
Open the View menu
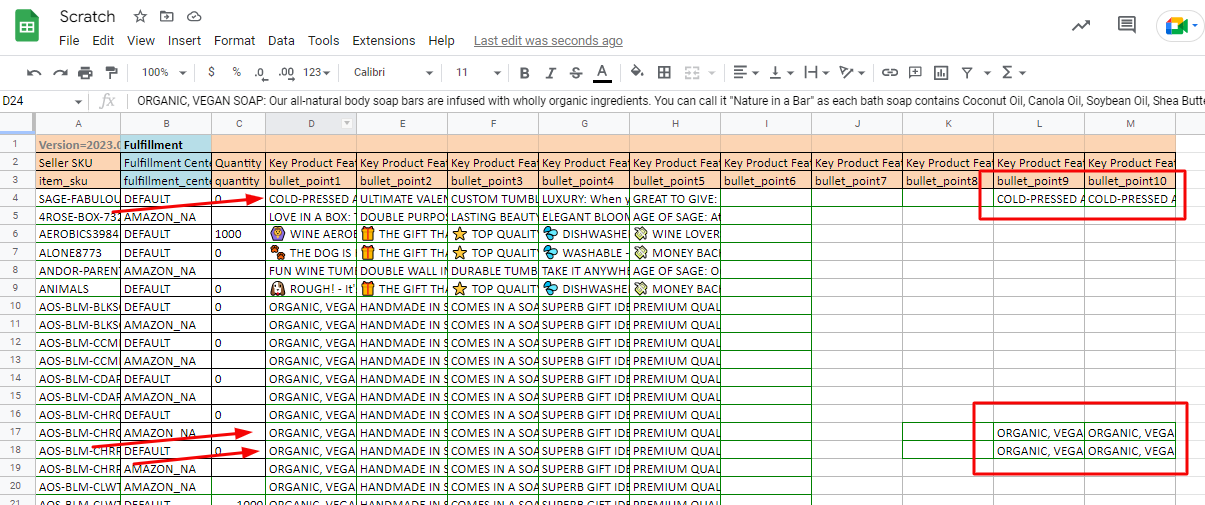coord(141,41)
